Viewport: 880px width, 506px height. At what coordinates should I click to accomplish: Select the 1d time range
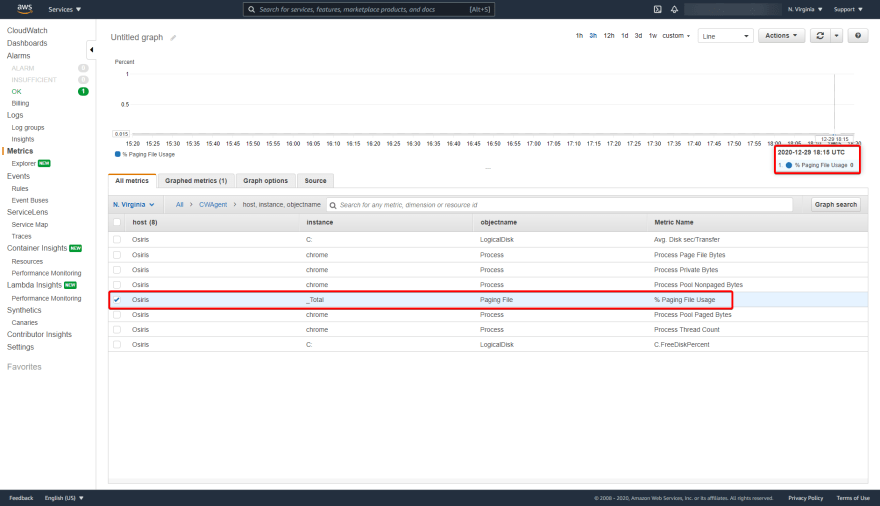point(625,35)
